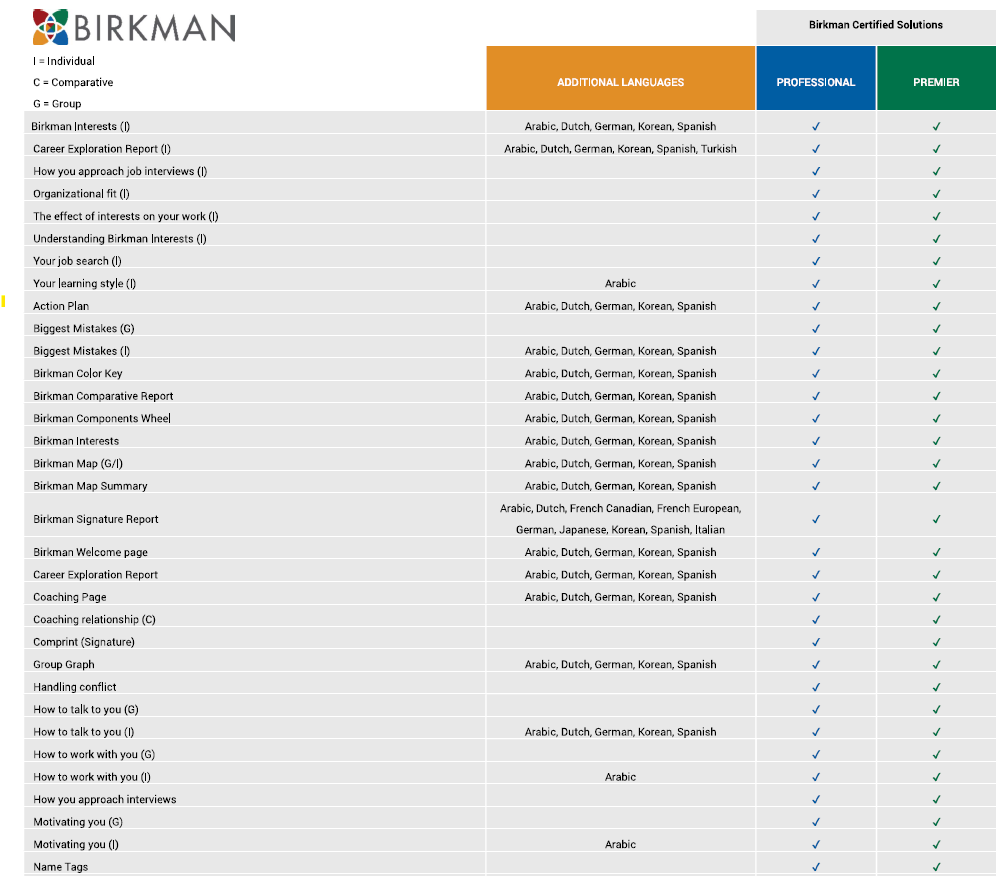This screenshot has width=1005, height=876.
Task: Click Arabic in How to work with you (I) row
Action: (x=620, y=777)
